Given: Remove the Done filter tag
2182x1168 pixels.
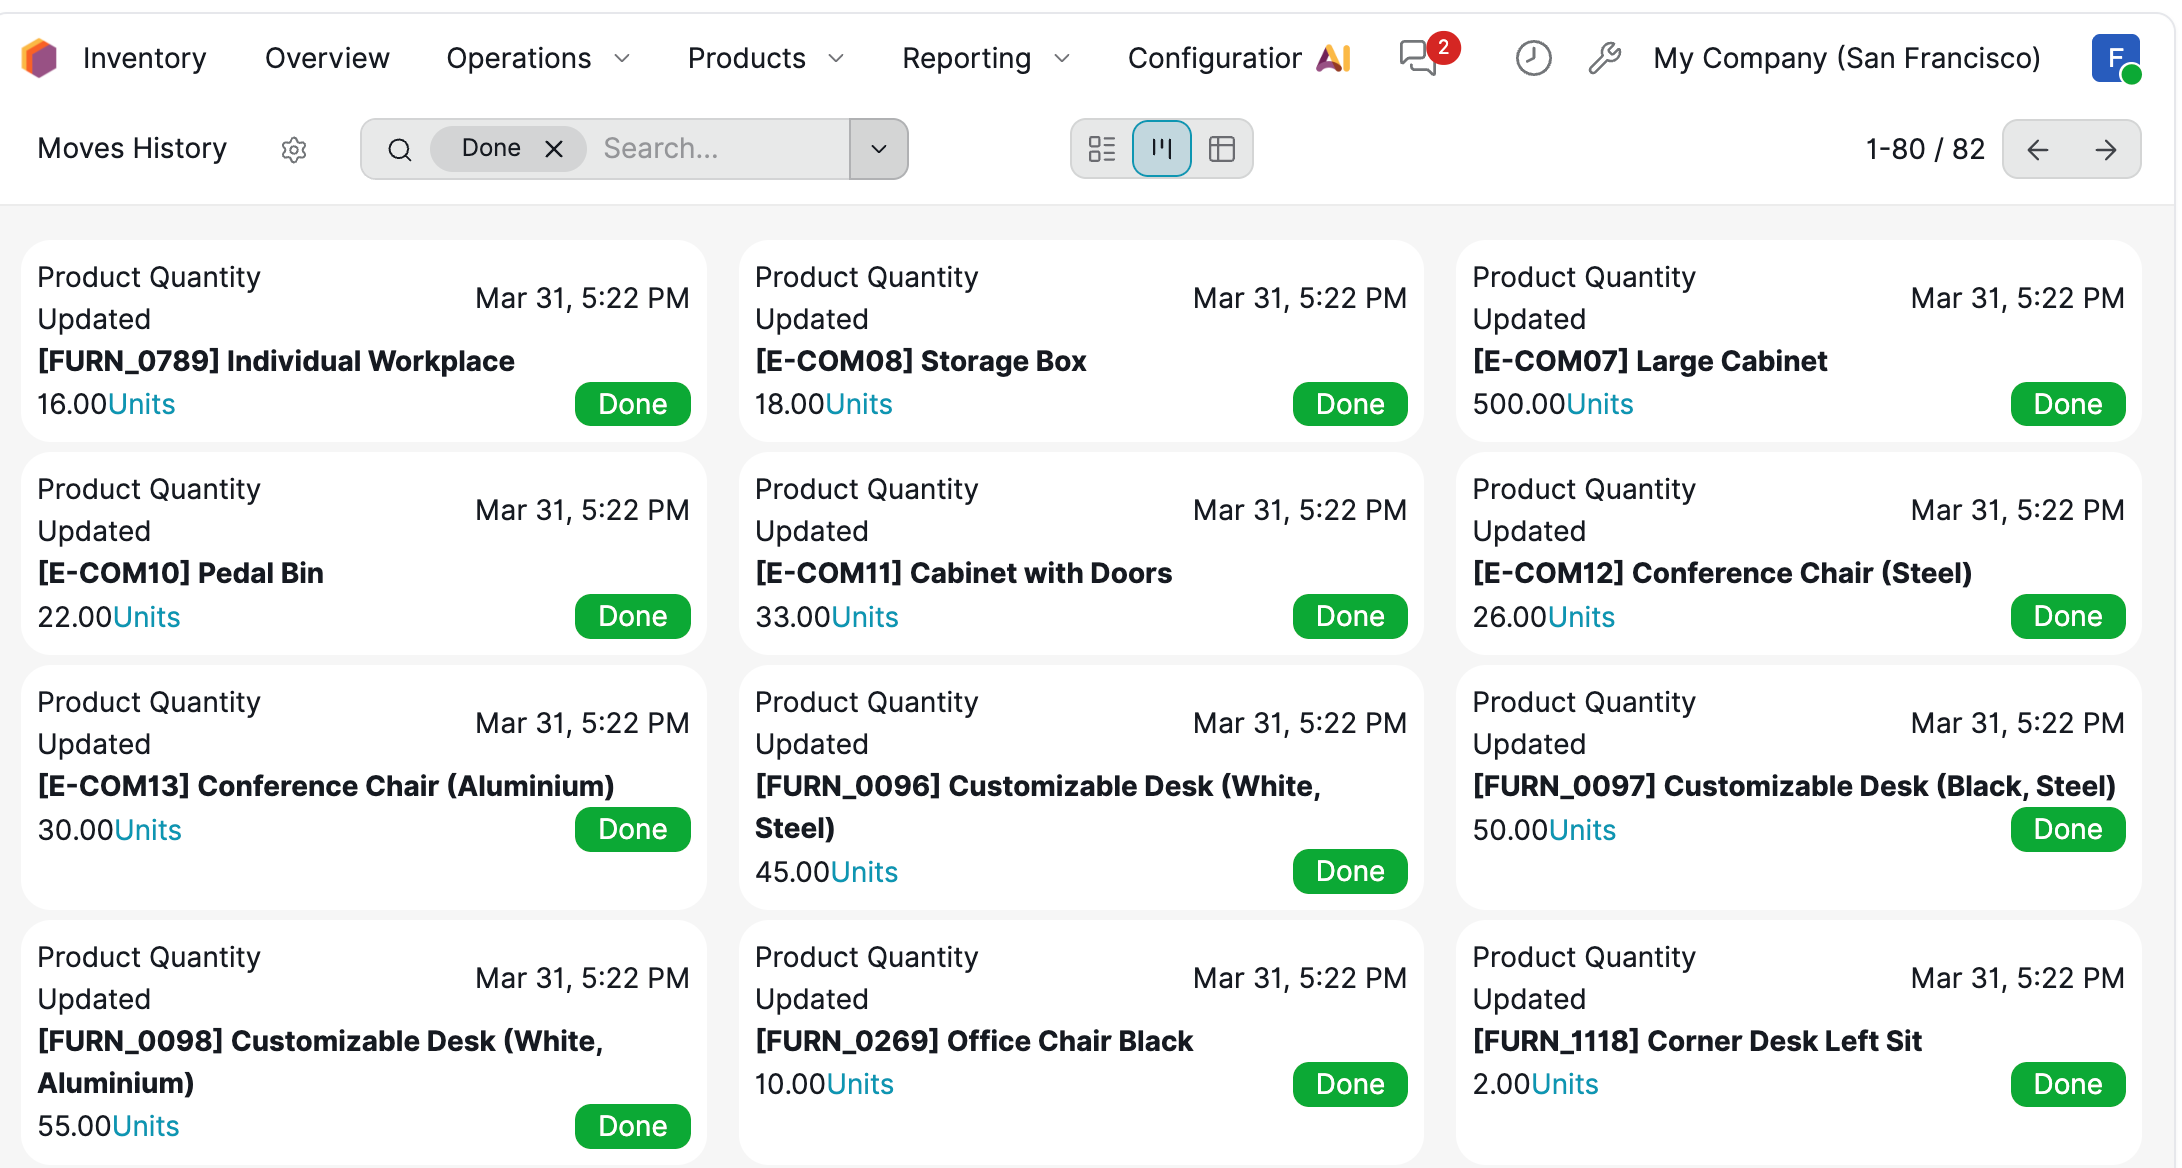Looking at the screenshot, I should click(x=554, y=149).
